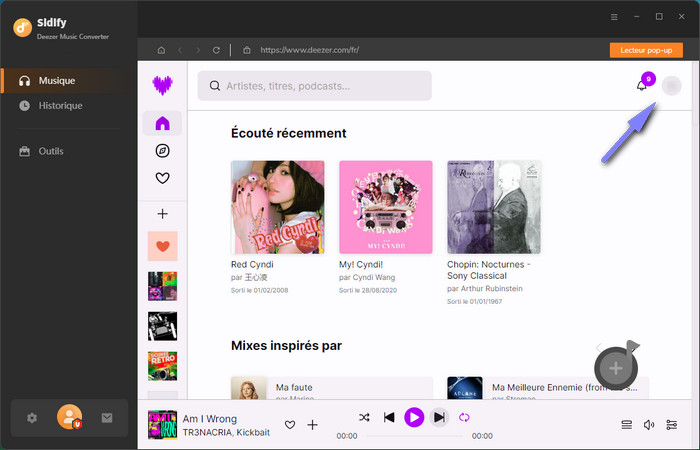
Task: Open the Deezer home icon in sidebar
Action: click(162, 124)
